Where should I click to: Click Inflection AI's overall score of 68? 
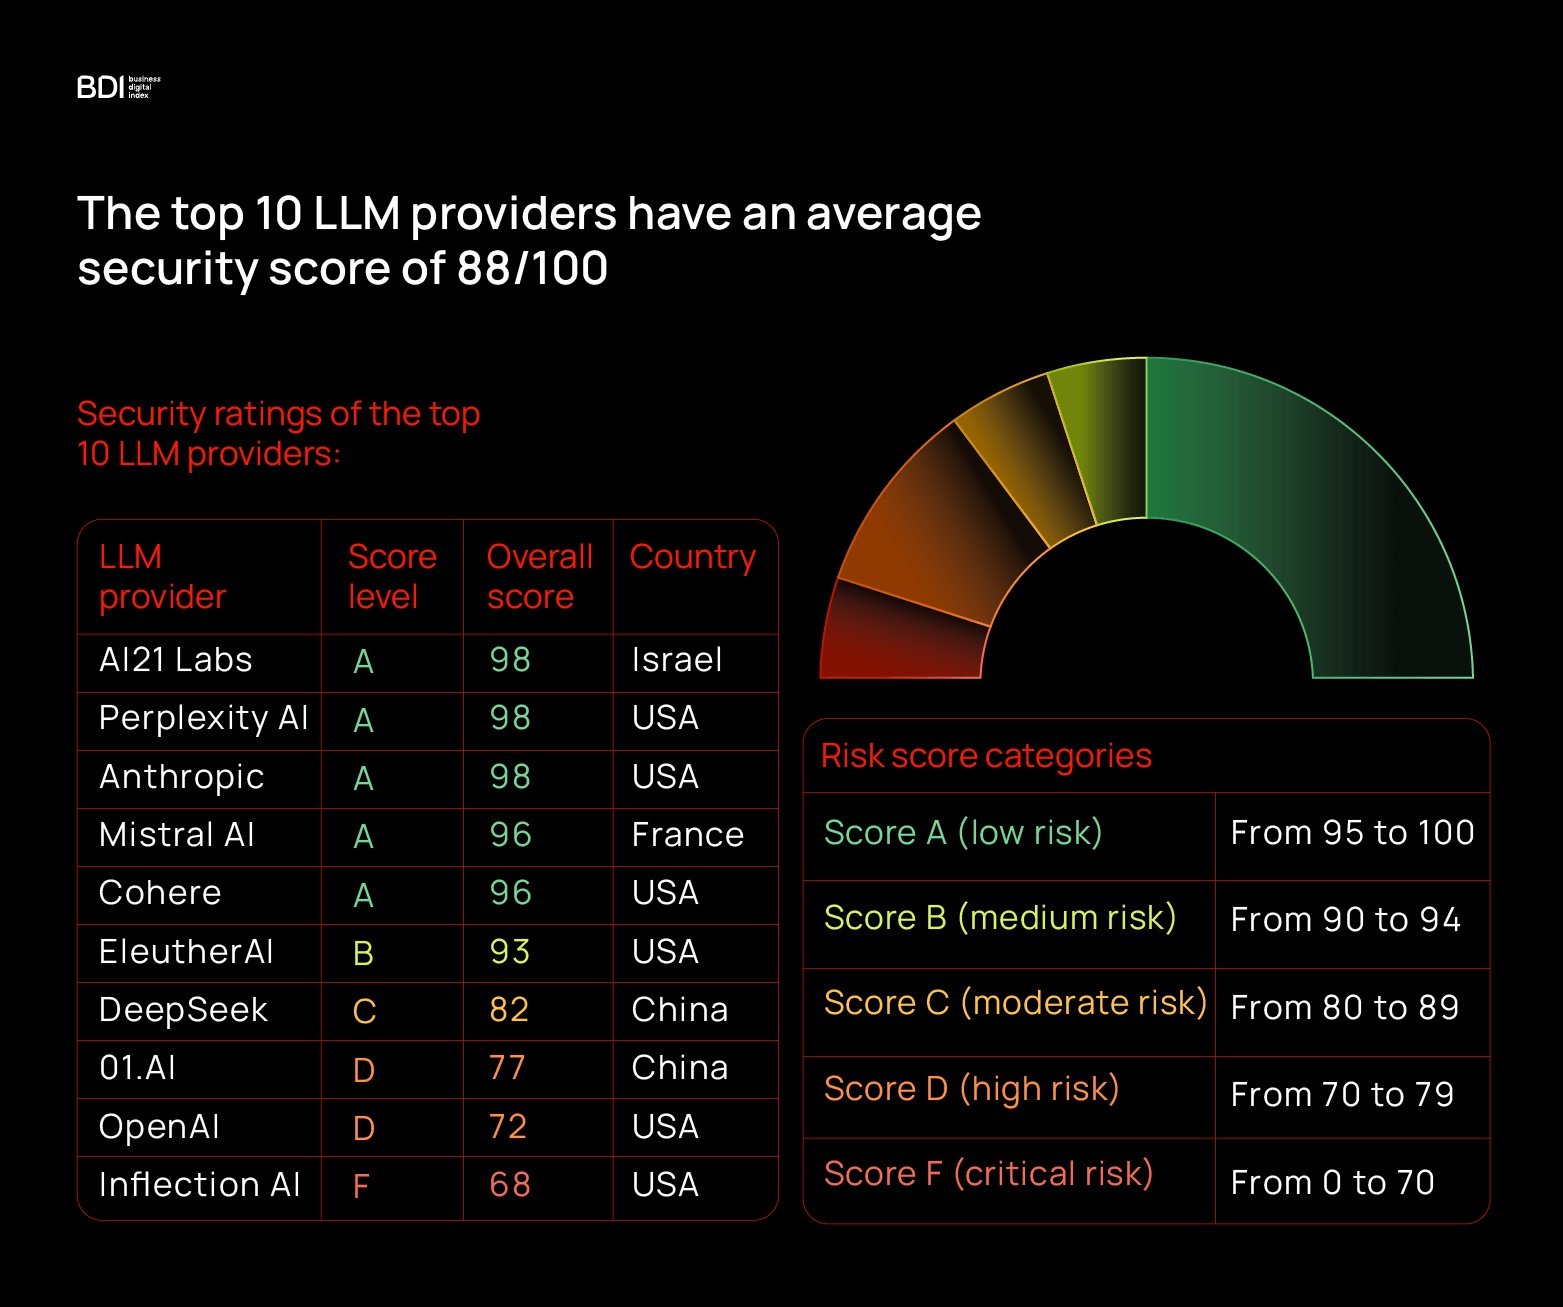coord(509,1185)
